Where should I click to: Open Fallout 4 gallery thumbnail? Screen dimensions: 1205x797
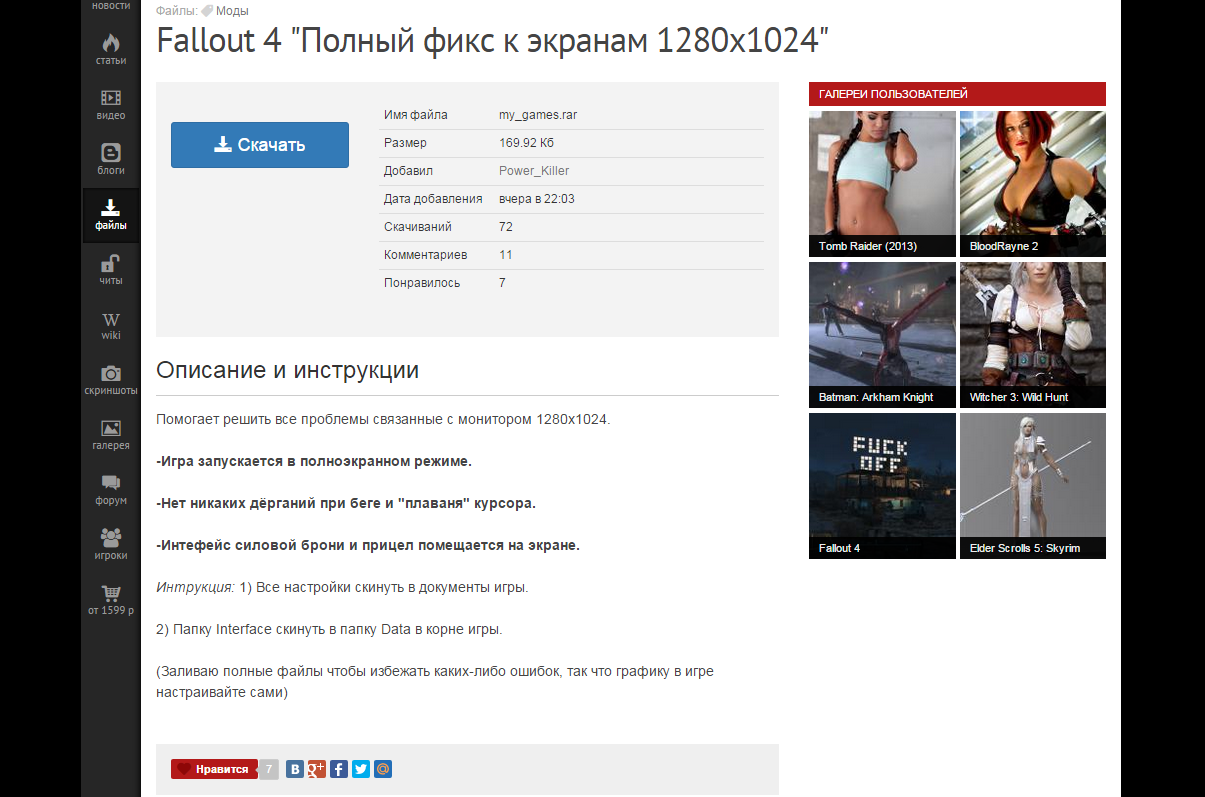882,486
